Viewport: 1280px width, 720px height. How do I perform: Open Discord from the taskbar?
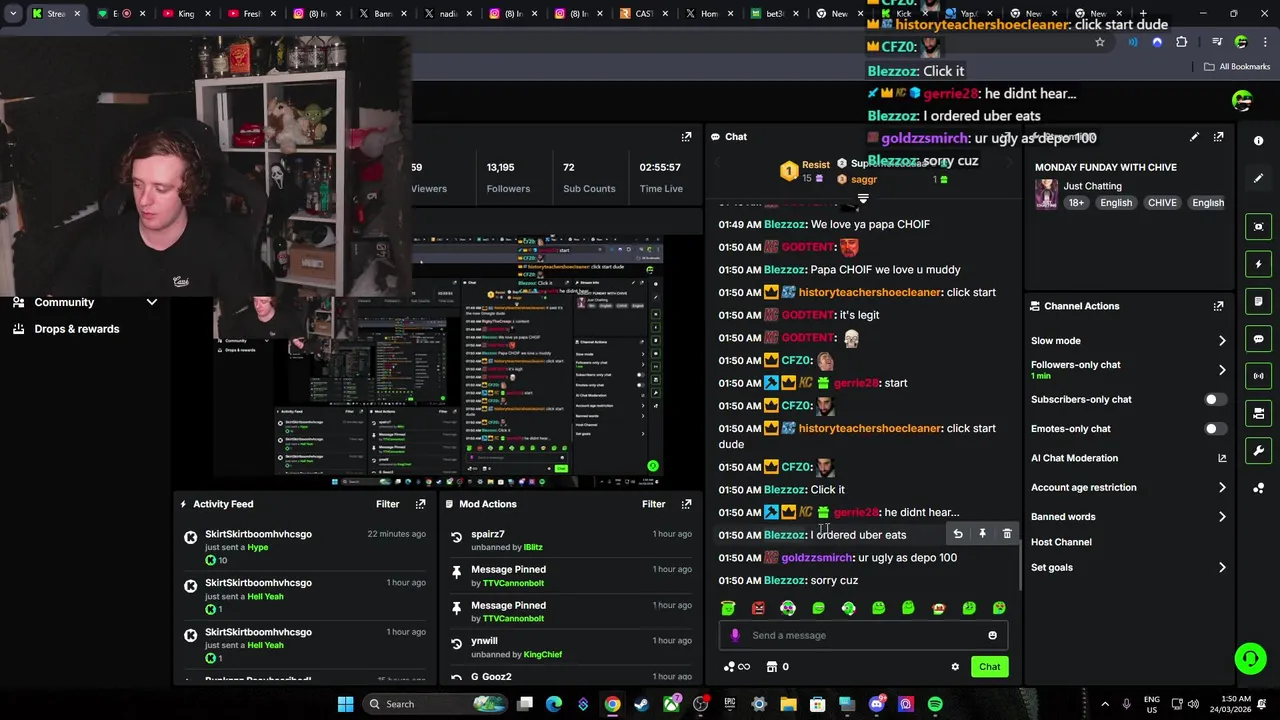(x=877, y=704)
